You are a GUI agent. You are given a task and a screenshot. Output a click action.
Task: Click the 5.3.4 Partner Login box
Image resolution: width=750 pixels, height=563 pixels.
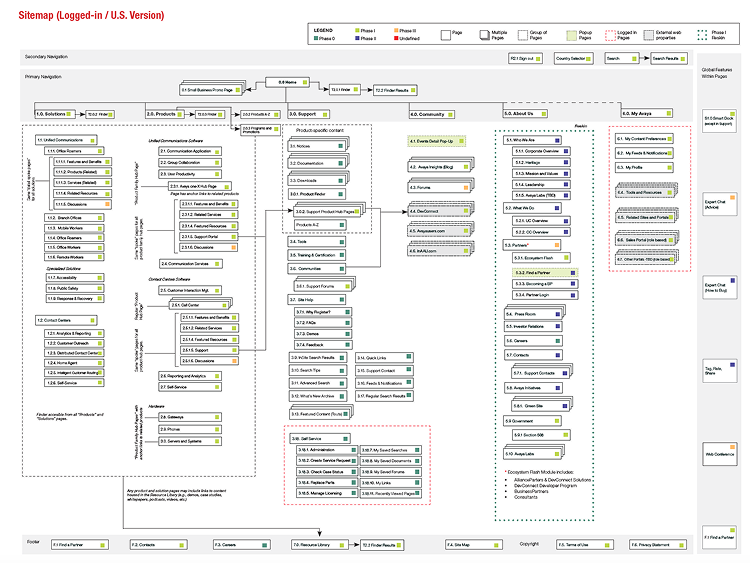click(545, 295)
